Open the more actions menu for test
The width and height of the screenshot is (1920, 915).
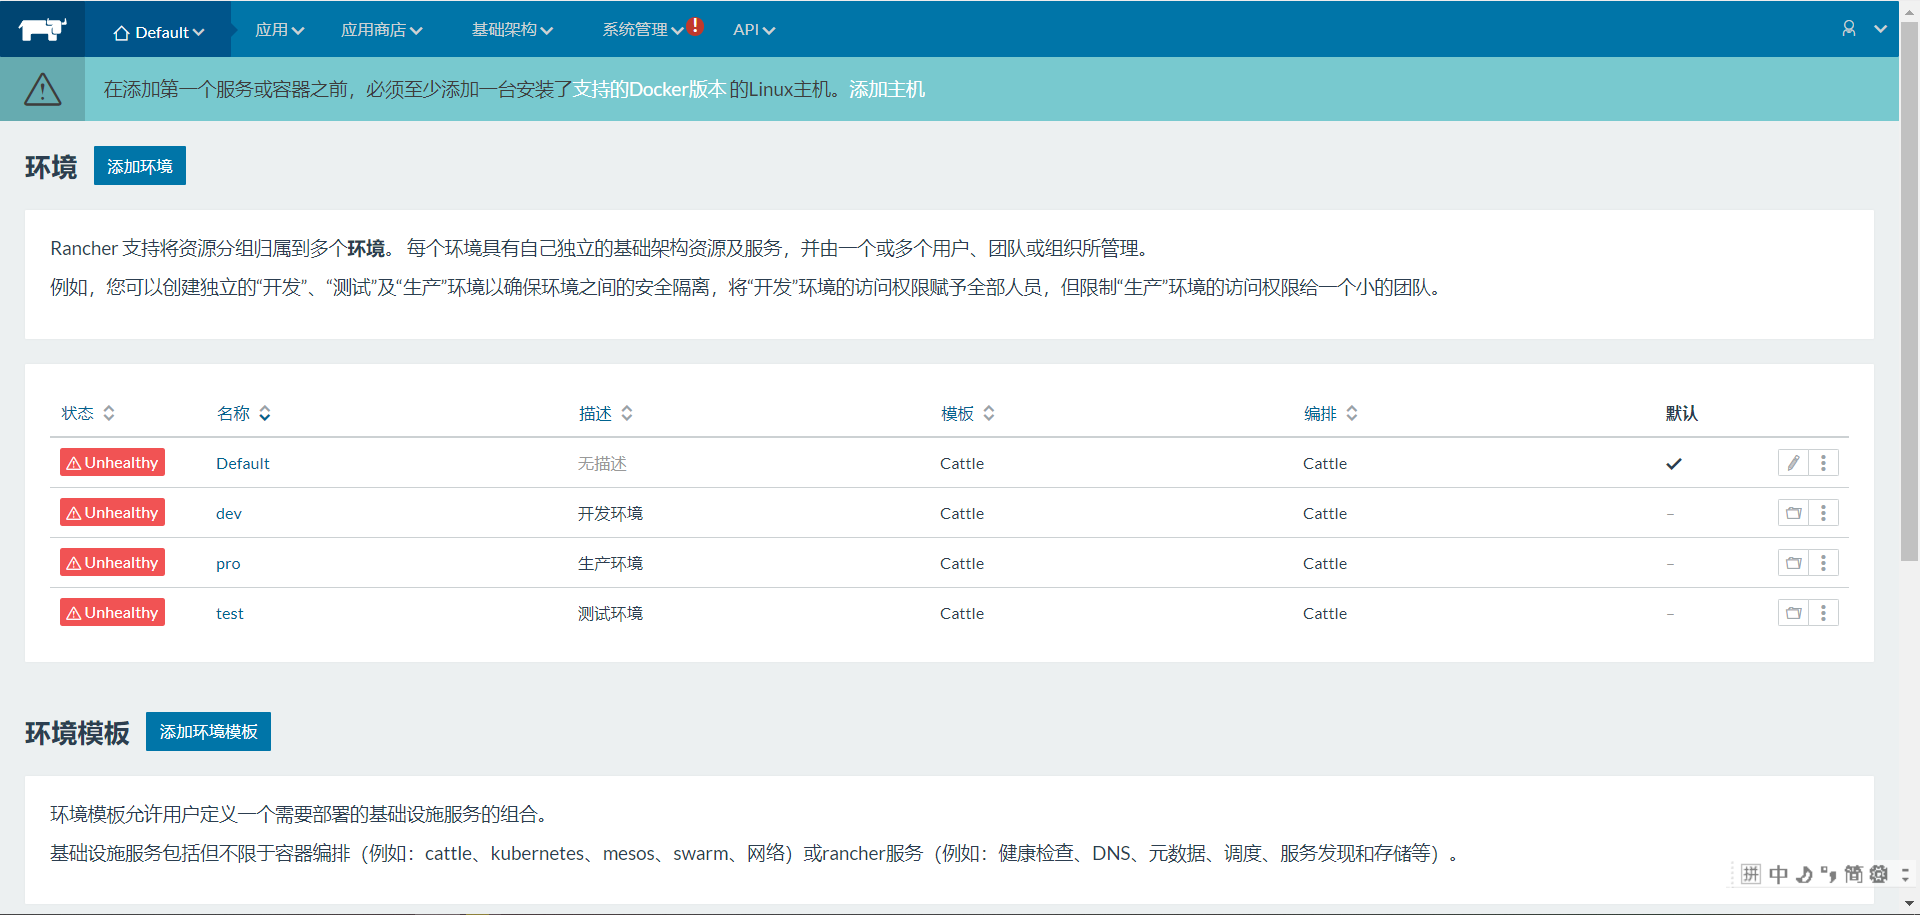coord(1823,613)
